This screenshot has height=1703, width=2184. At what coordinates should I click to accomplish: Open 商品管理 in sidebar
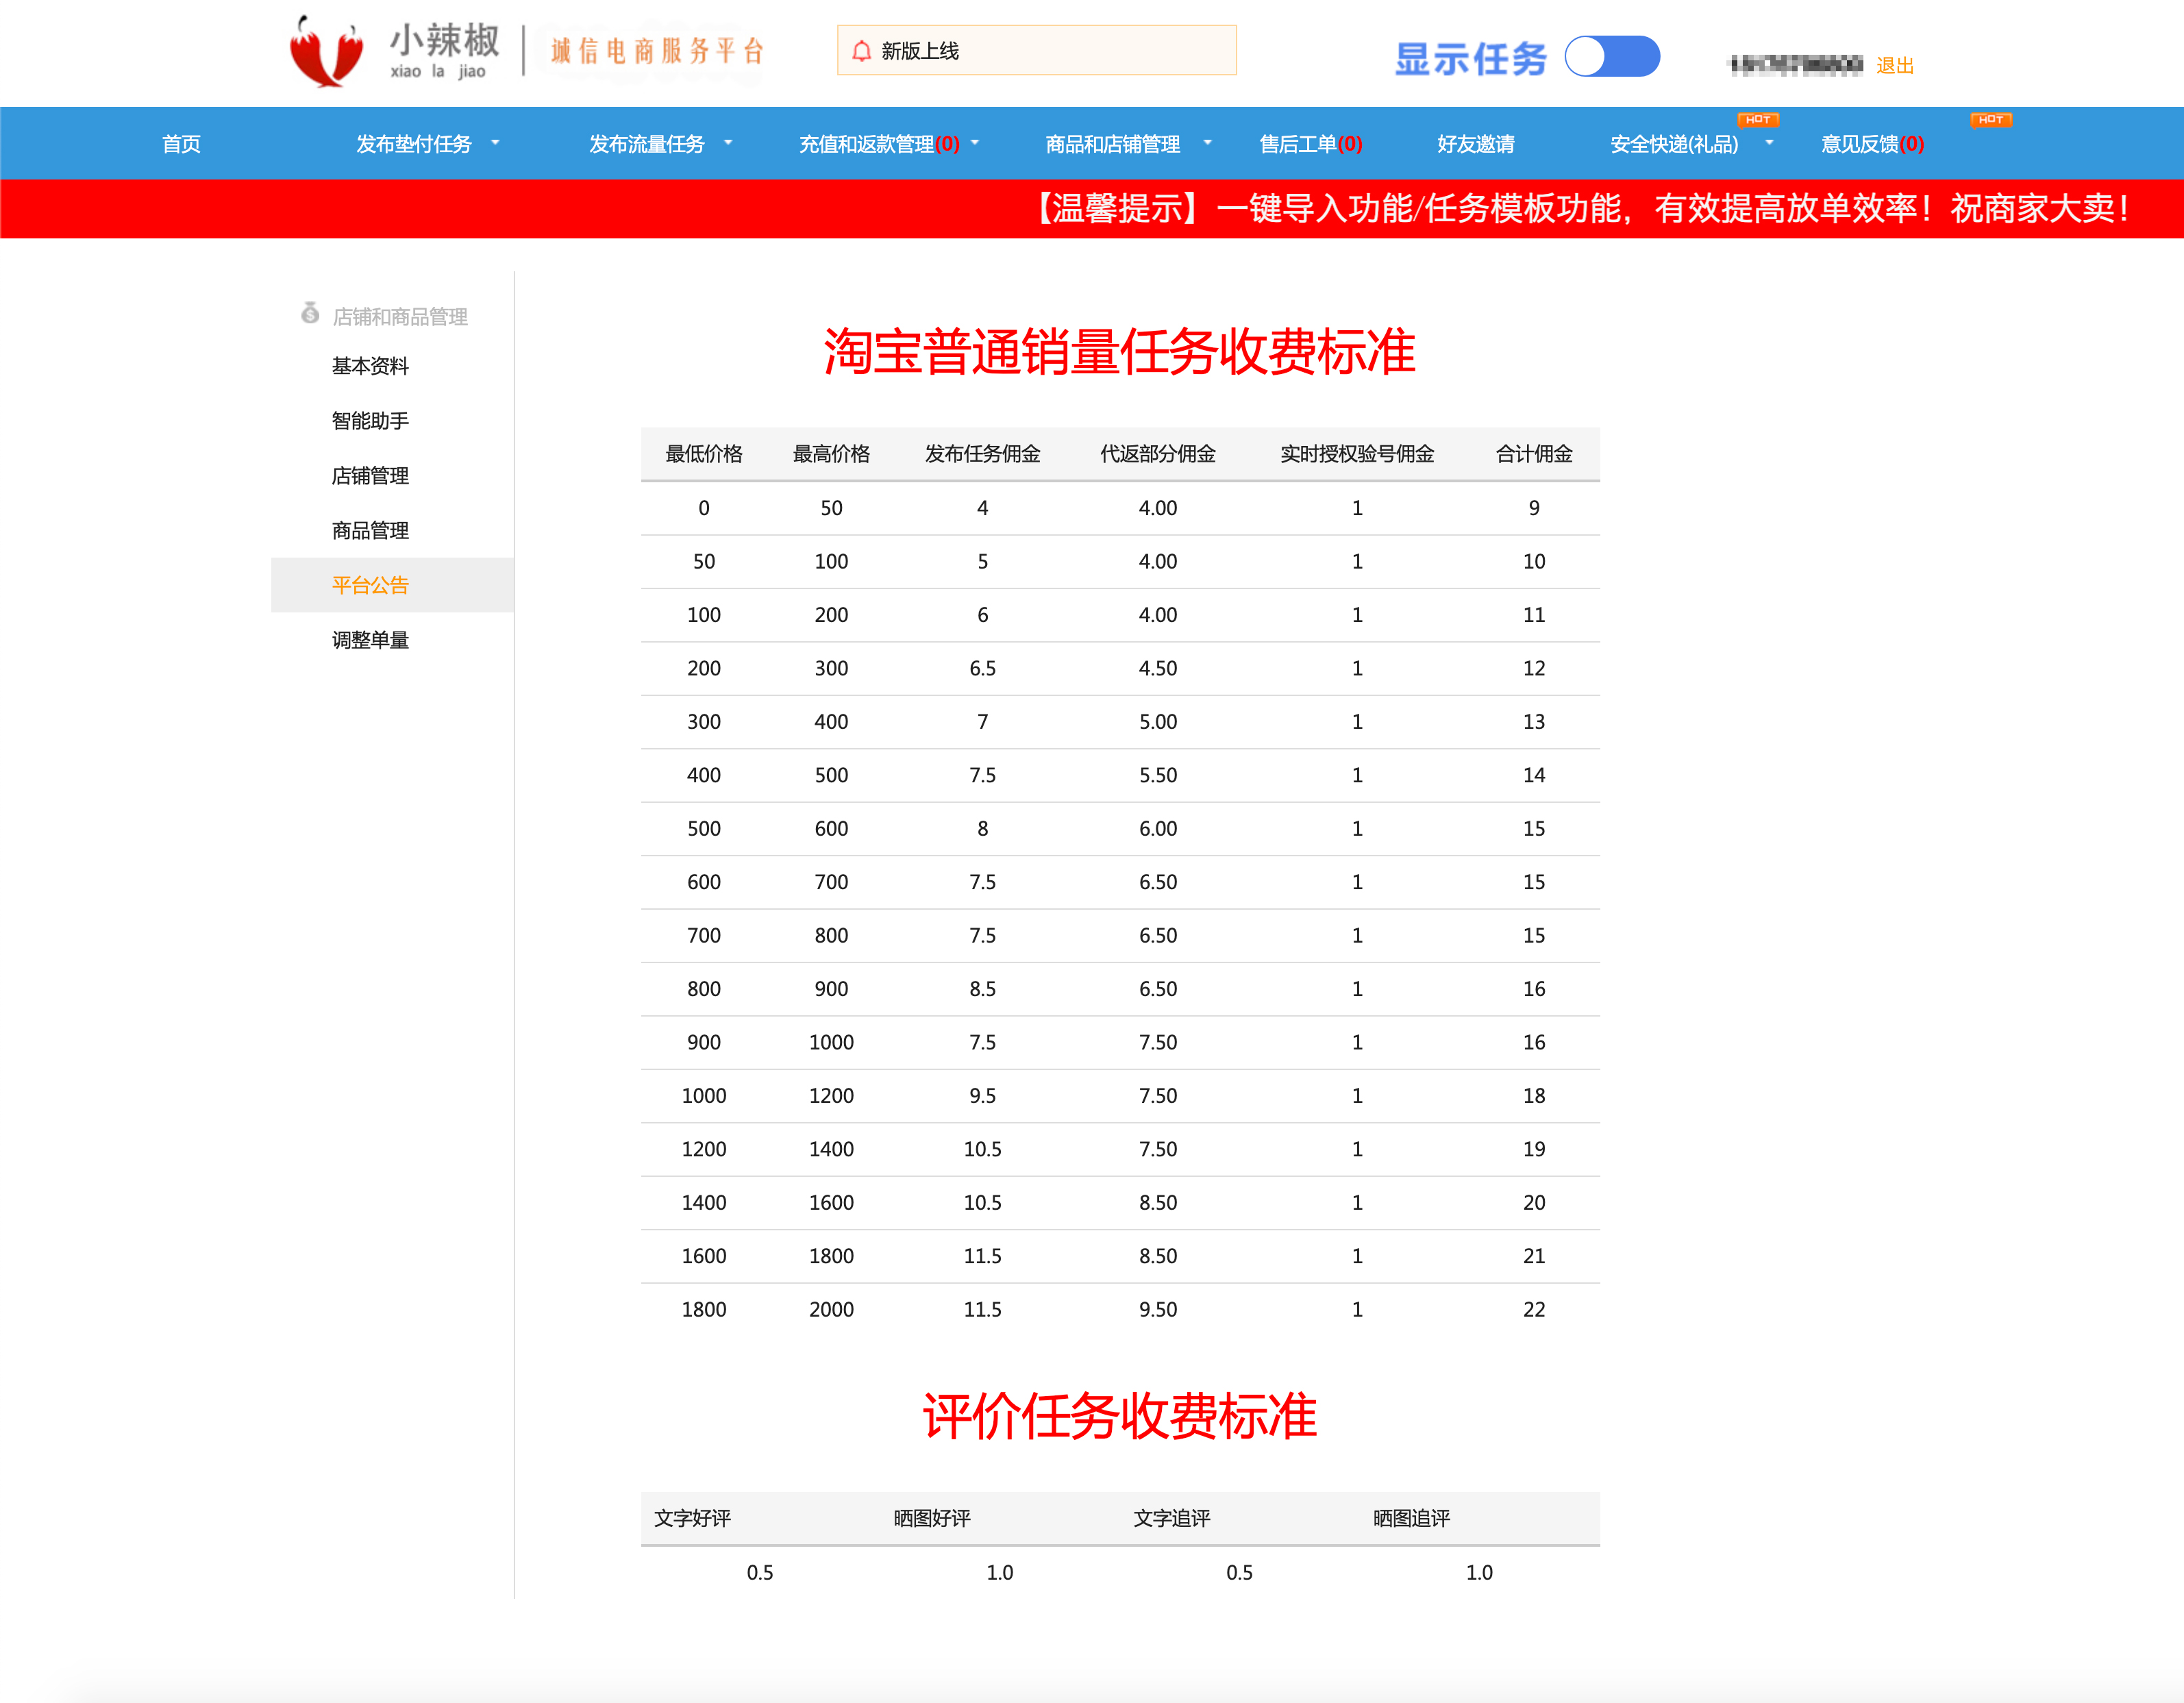pos(370,531)
